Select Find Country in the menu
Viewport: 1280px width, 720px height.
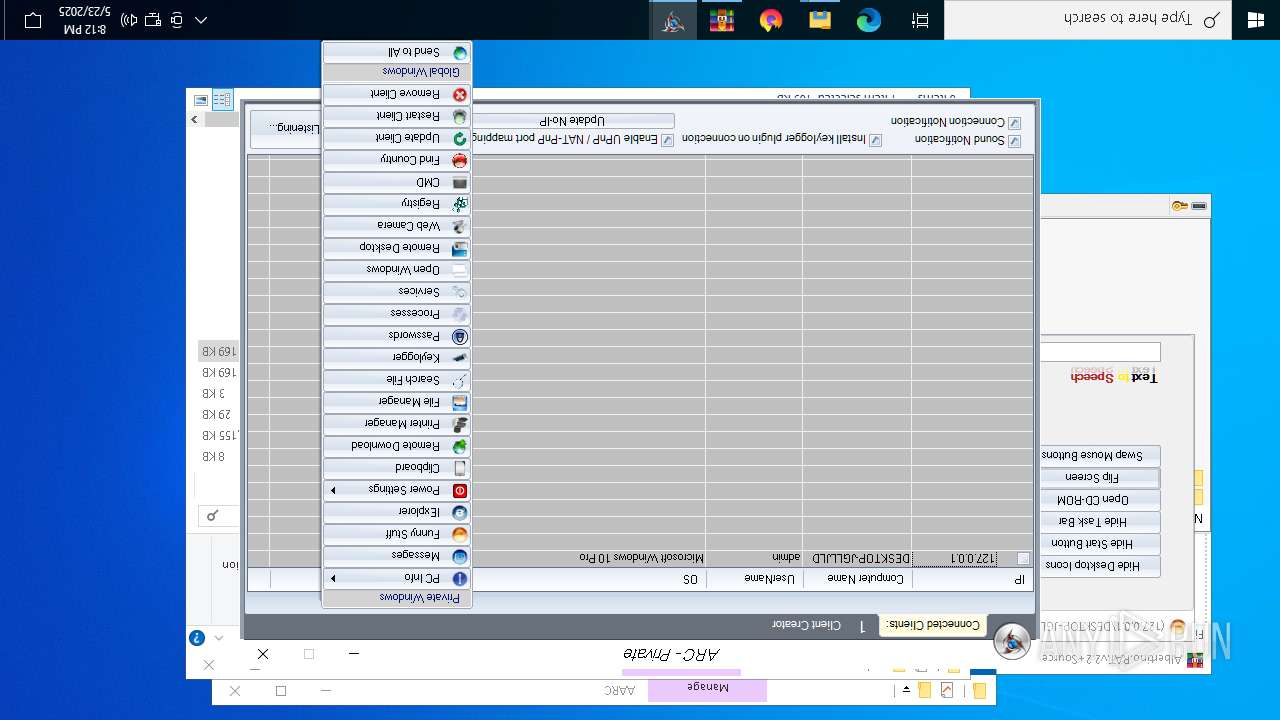(397, 160)
